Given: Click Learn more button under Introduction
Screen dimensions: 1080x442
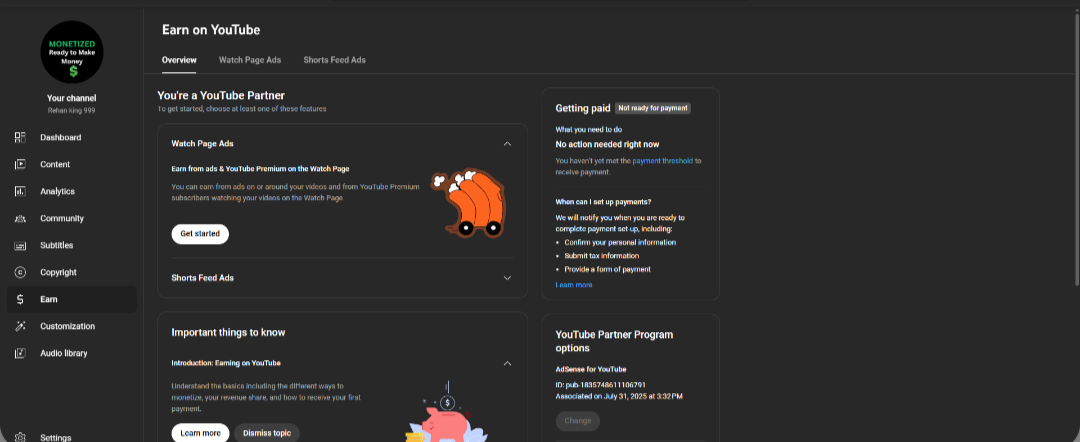Looking at the screenshot, I should coord(200,433).
